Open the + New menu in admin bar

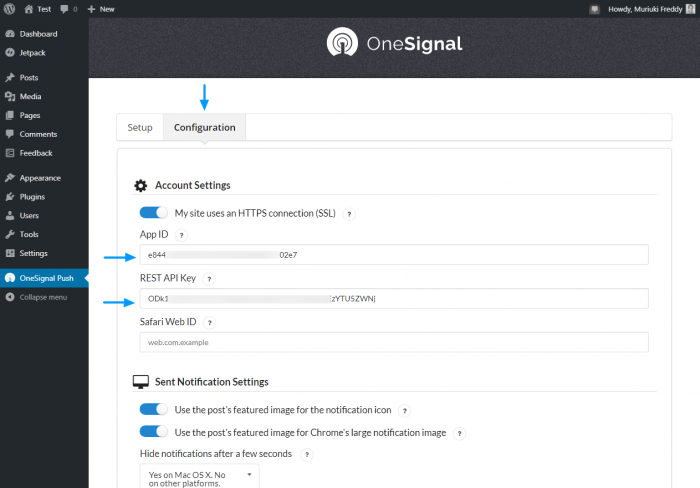(101, 8)
